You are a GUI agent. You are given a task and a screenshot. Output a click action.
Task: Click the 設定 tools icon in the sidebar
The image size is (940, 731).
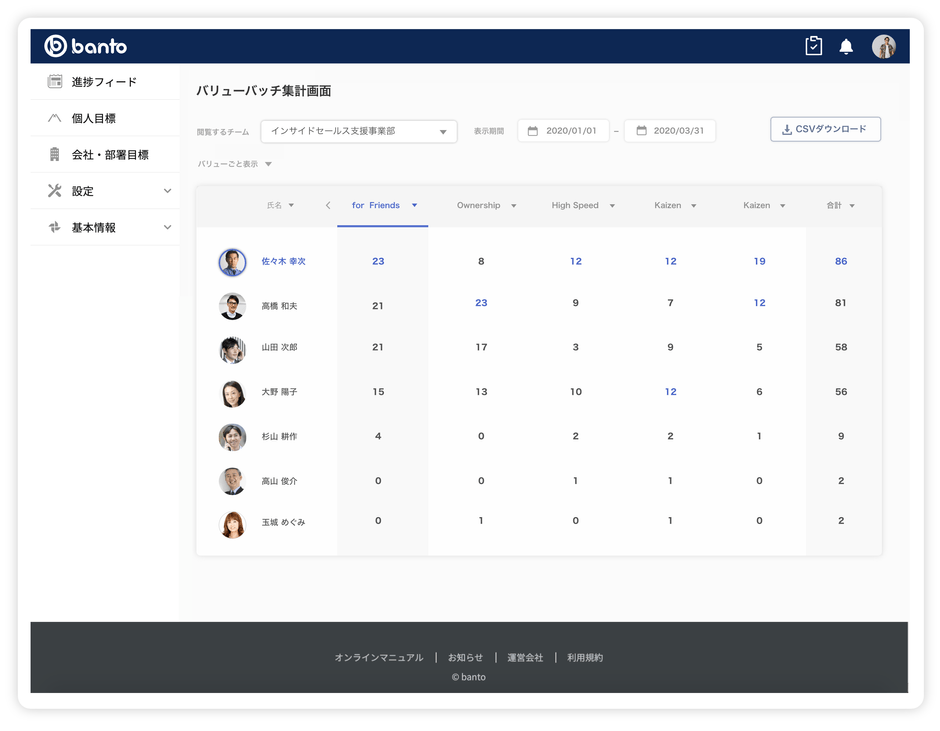(54, 190)
